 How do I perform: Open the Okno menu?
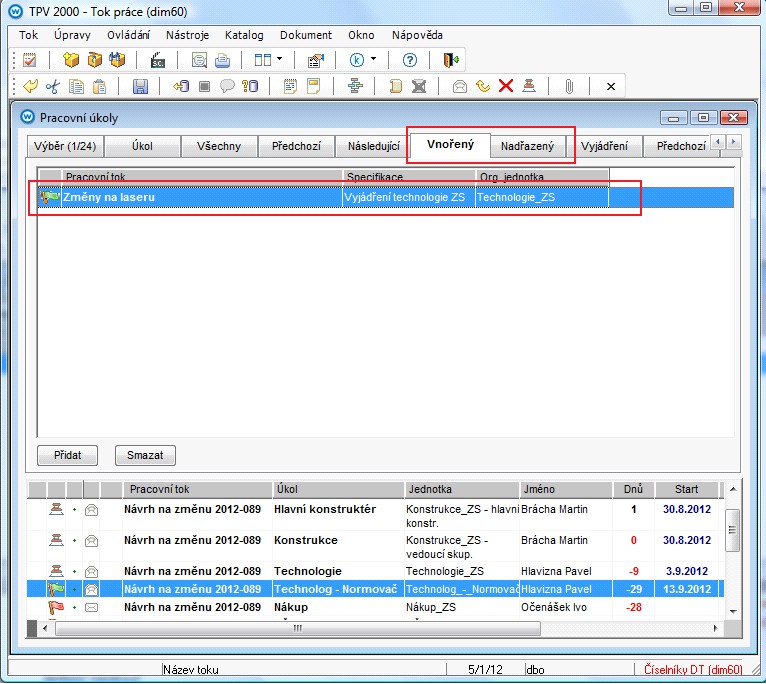[x=362, y=35]
